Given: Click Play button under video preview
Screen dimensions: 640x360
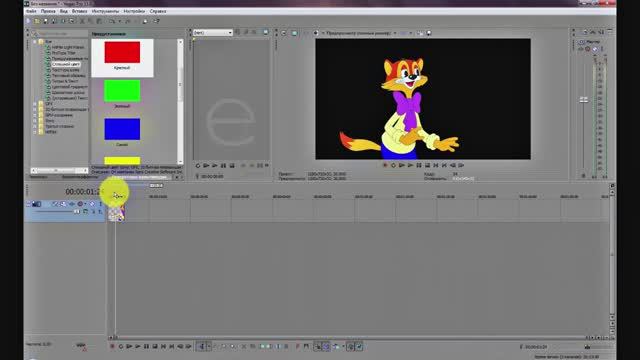Looking at the screenshot, I should [410, 165].
